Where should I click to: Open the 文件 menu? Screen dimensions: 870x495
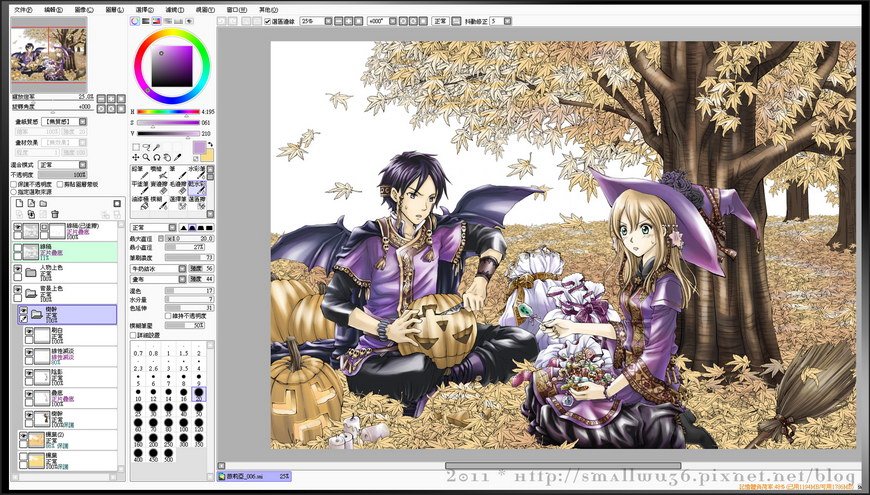click(x=23, y=10)
